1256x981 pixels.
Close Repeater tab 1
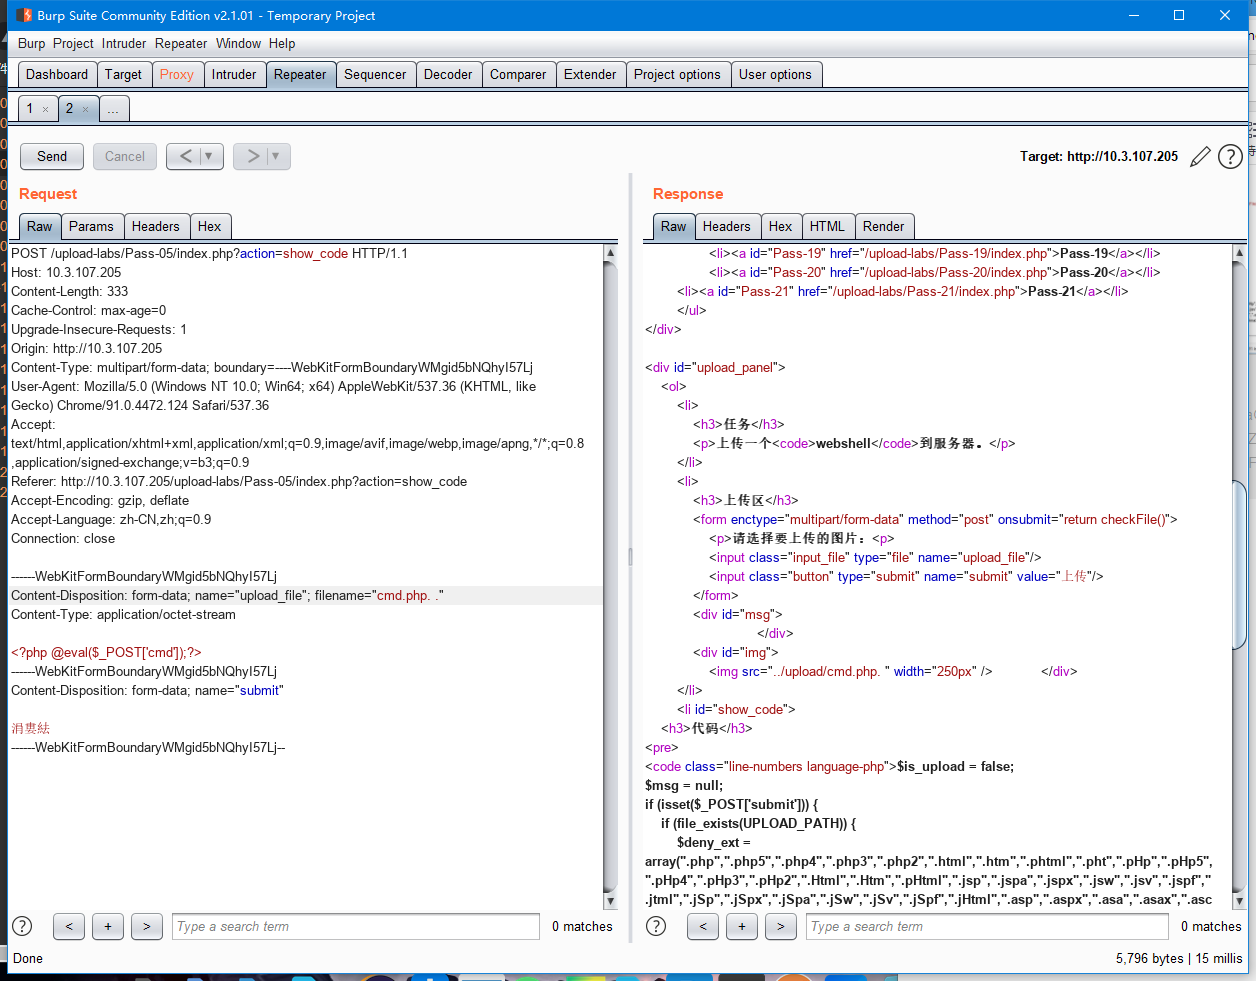tap(45, 109)
